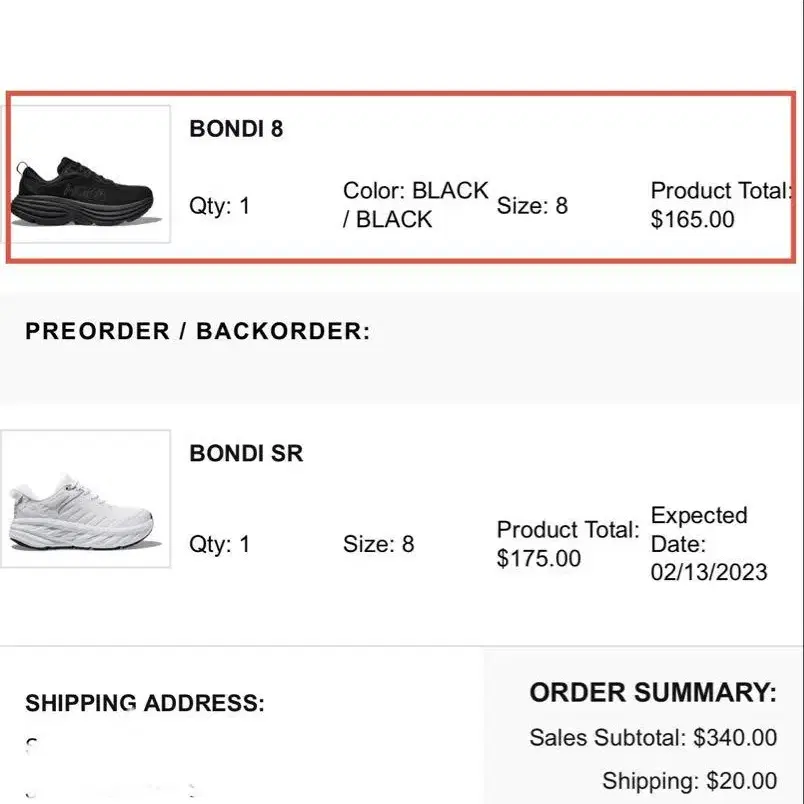
Task: Open the BONDI 8 product title
Action: (x=236, y=129)
